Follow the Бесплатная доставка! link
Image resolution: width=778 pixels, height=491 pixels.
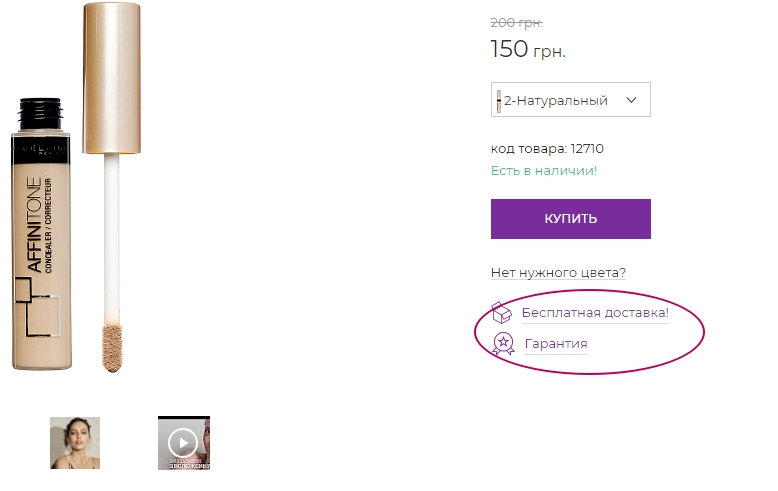click(595, 313)
